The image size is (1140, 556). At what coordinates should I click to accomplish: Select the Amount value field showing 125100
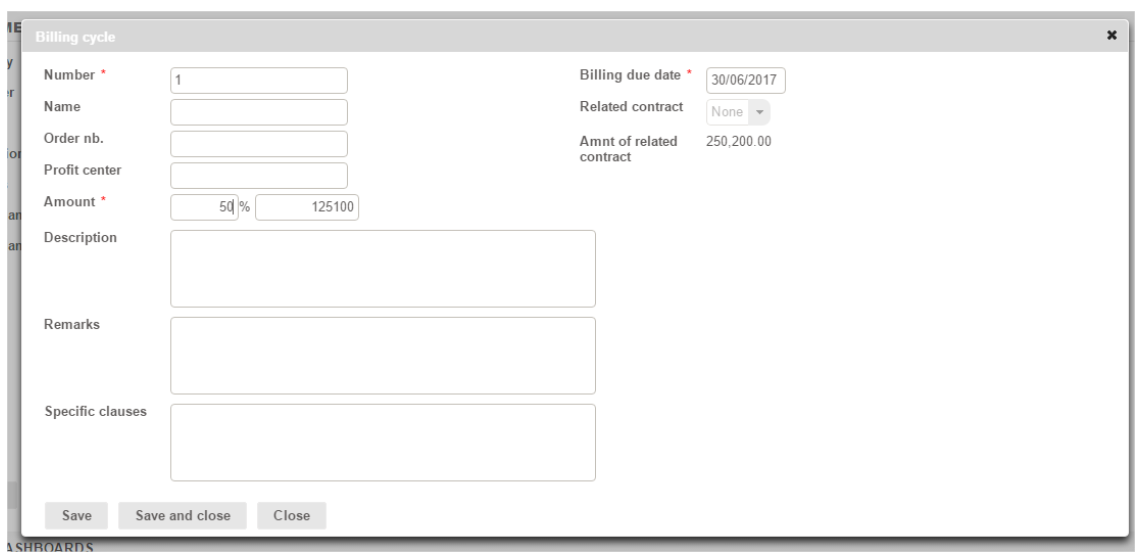307,207
